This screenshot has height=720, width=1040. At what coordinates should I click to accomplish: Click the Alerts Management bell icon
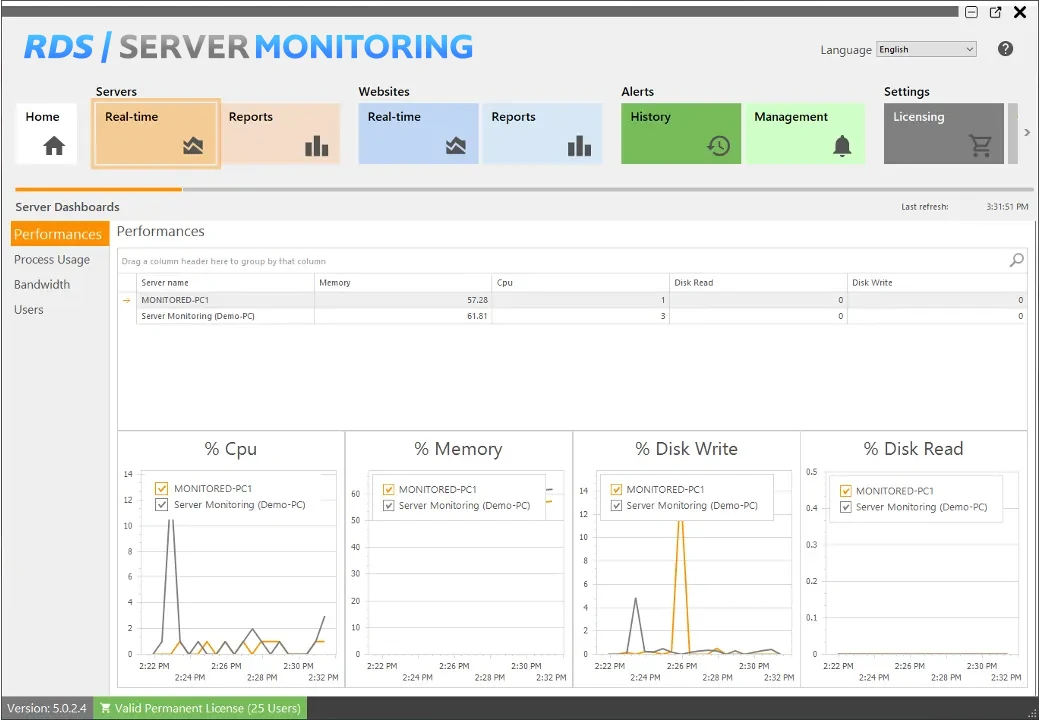[x=842, y=146]
